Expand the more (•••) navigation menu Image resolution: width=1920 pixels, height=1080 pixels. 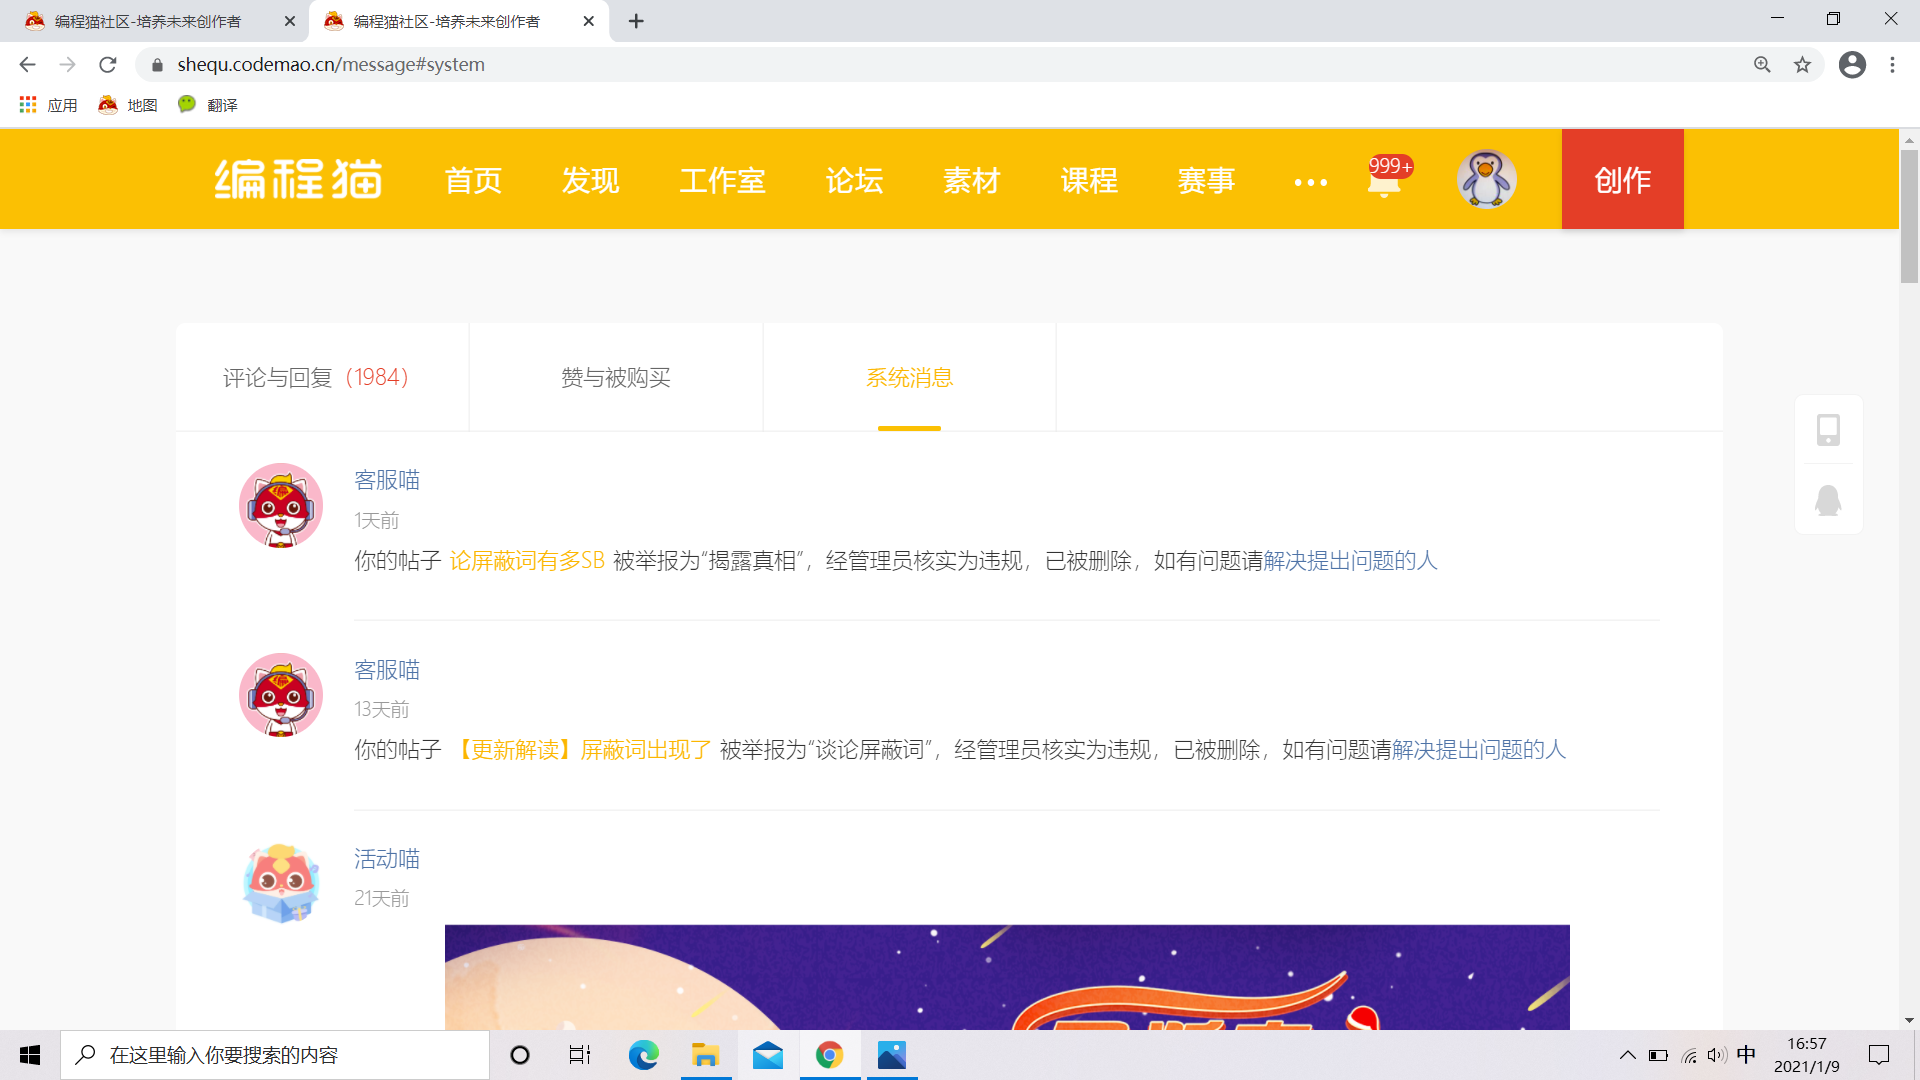tap(1311, 182)
